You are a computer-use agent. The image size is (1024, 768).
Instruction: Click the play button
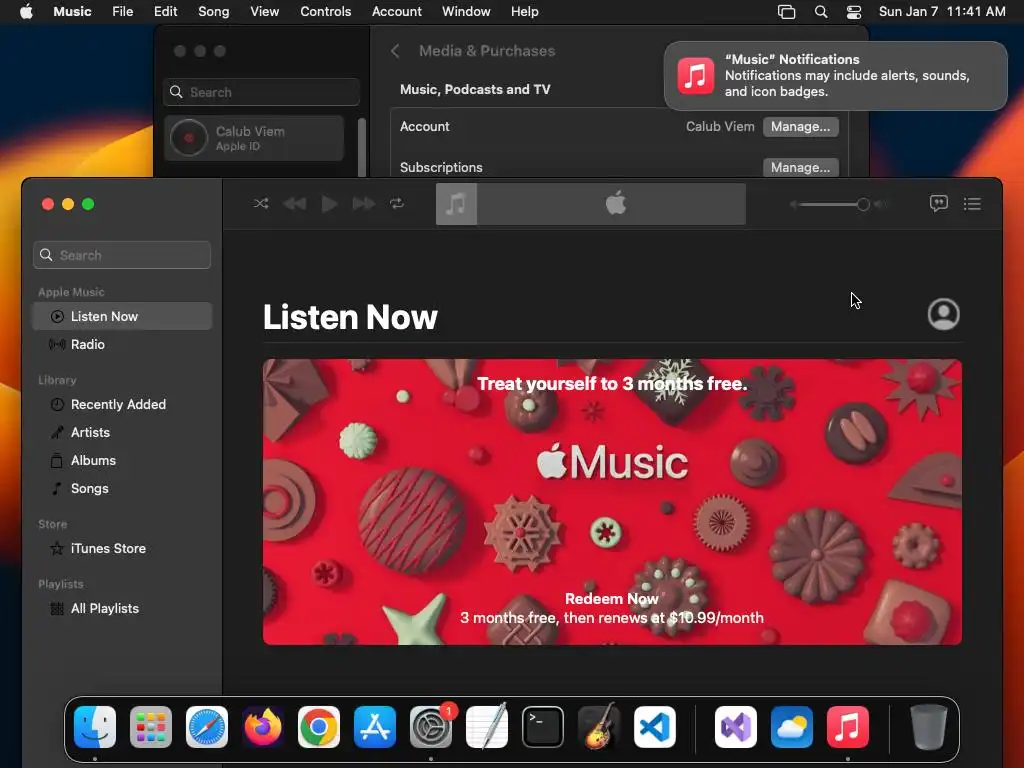click(329, 204)
